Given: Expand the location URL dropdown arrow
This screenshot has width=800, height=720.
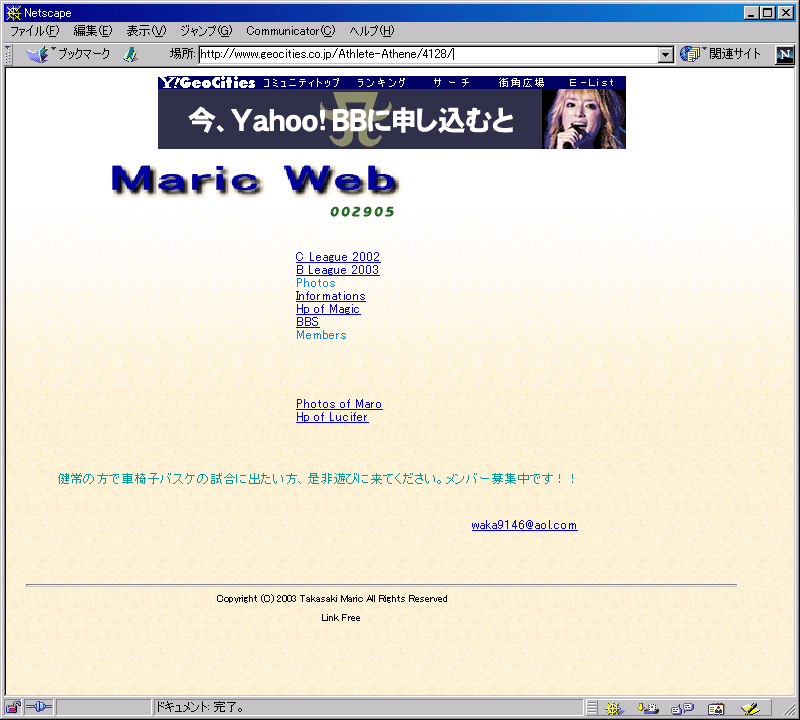Looking at the screenshot, I should (665, 55).
